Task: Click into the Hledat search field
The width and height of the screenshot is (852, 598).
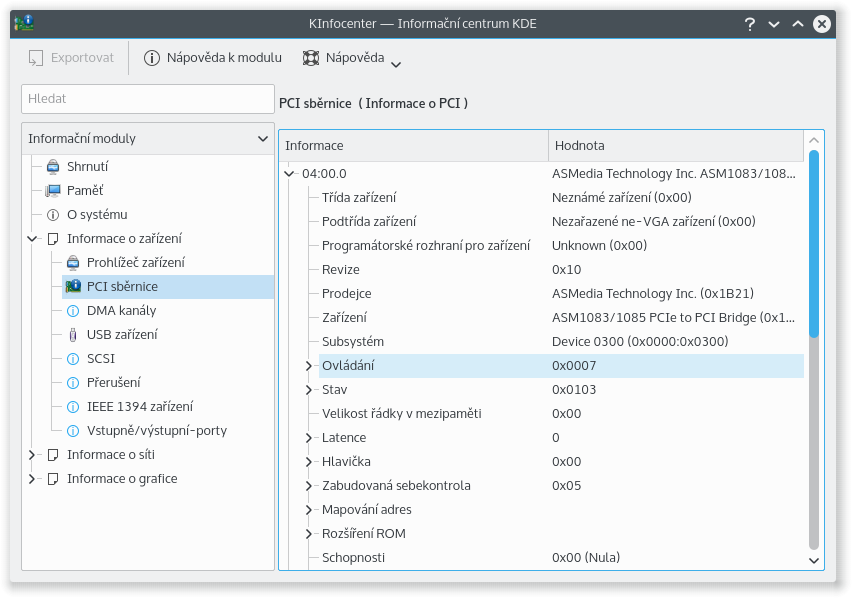Action: [148, 99]
